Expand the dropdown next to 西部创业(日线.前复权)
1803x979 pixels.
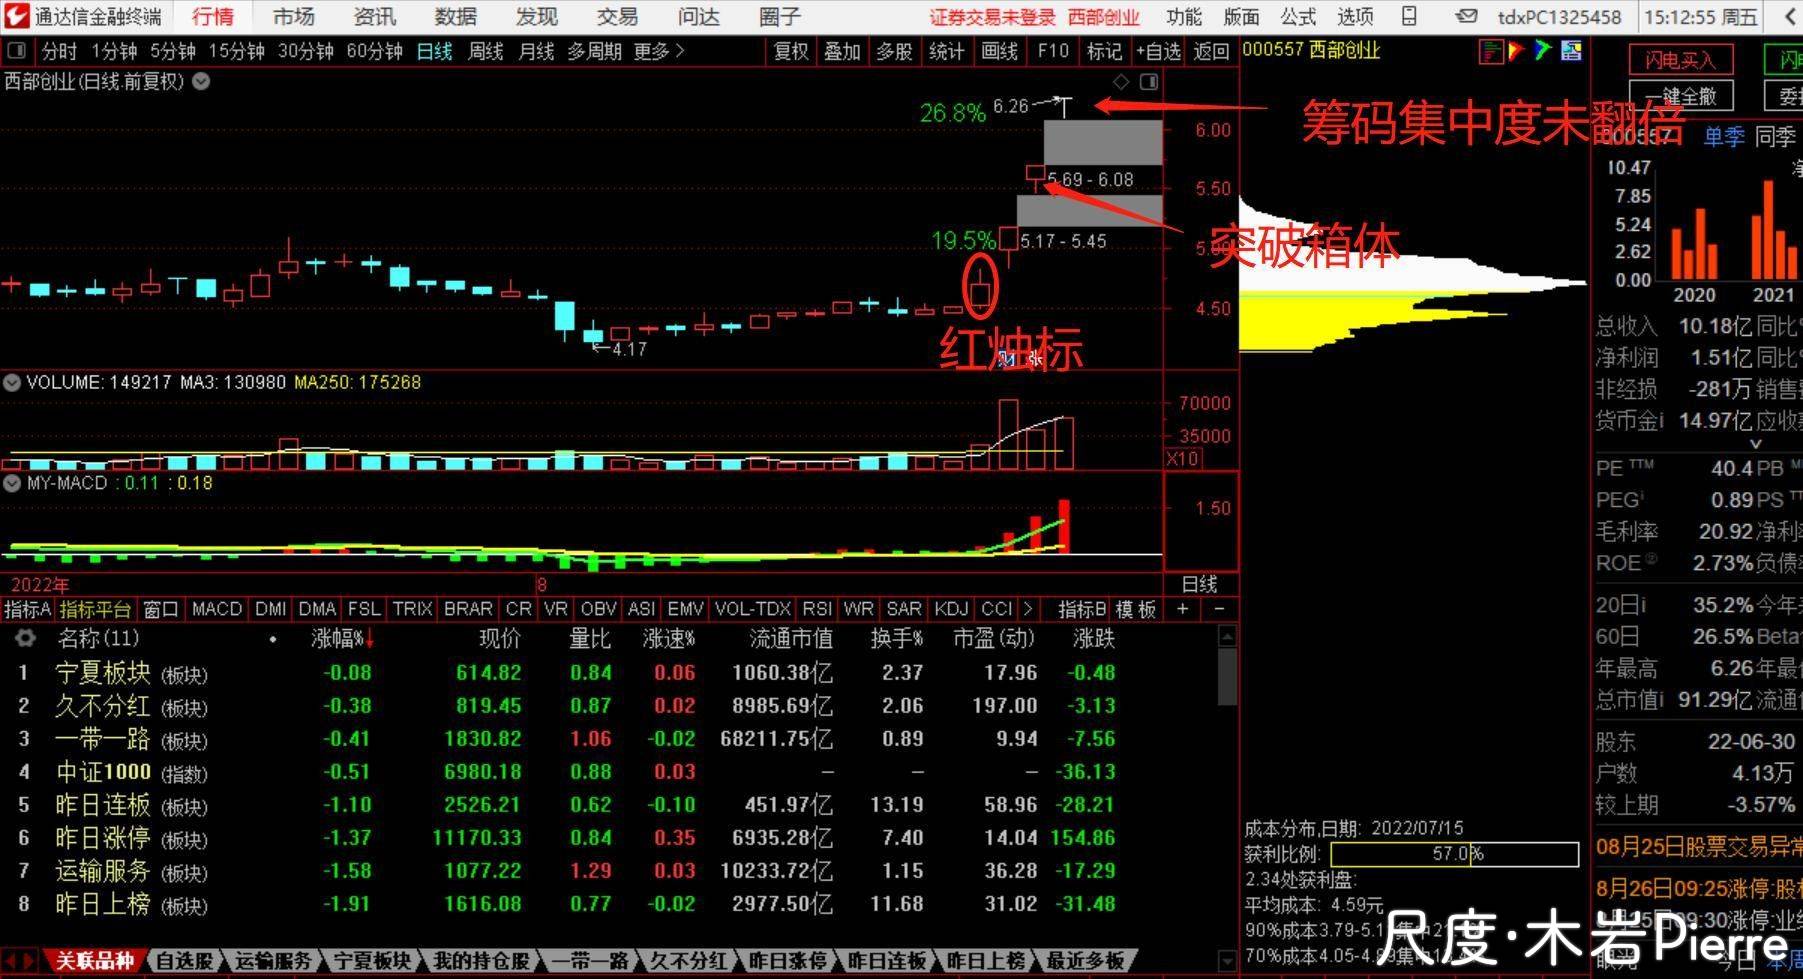pyautogui.click(x=201, y=82)
